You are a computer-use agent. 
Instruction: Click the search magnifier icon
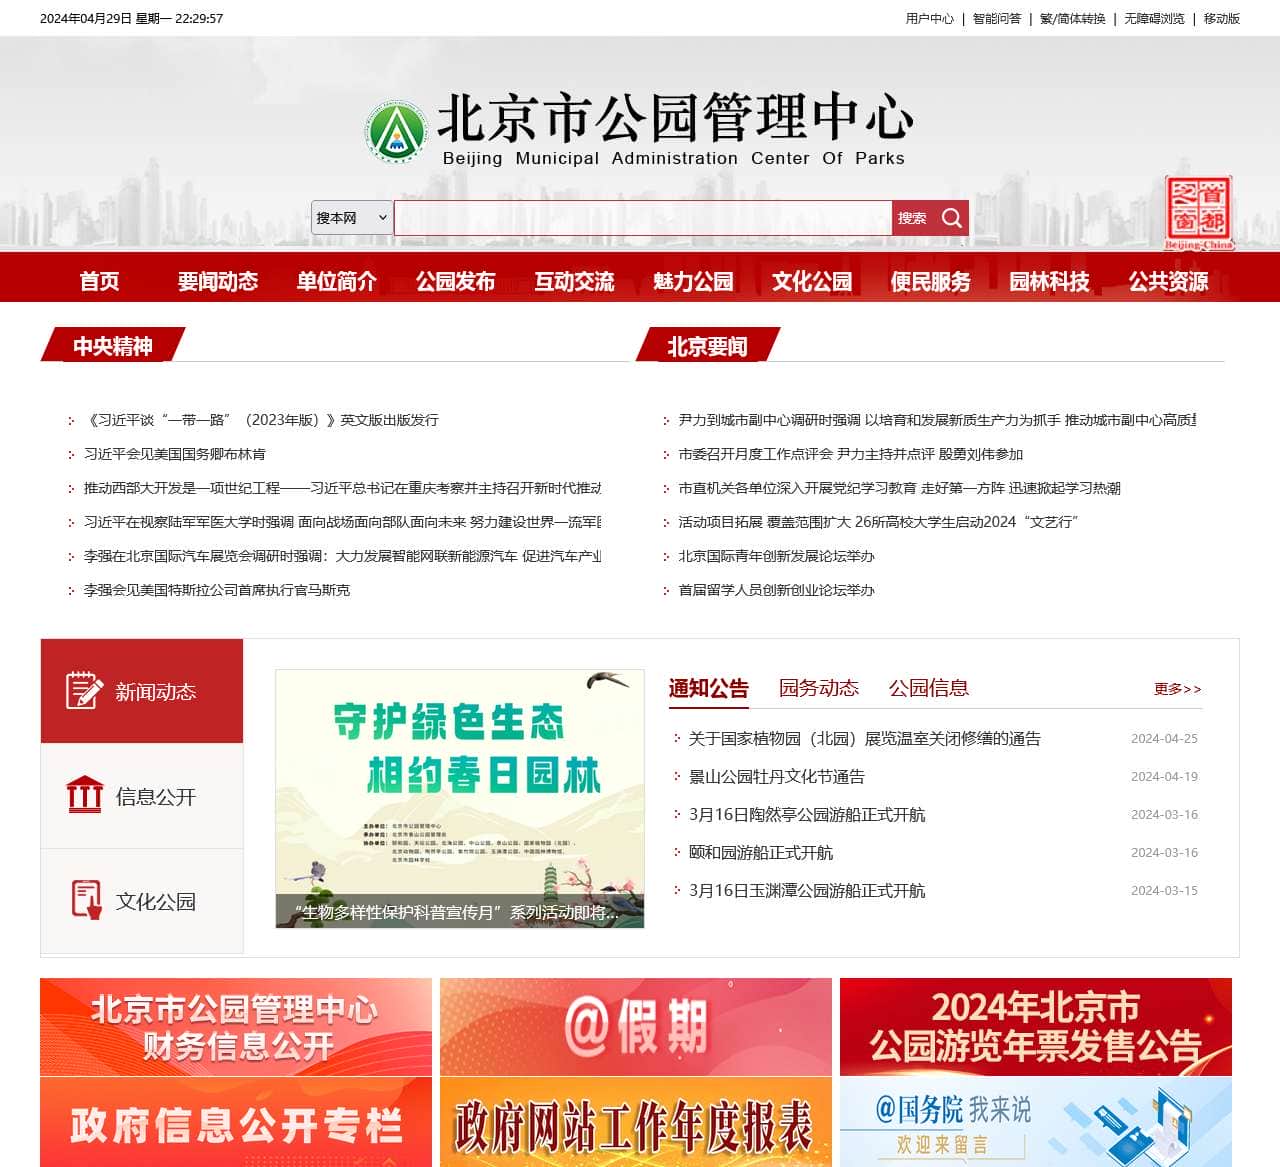[x=951, y=217]
